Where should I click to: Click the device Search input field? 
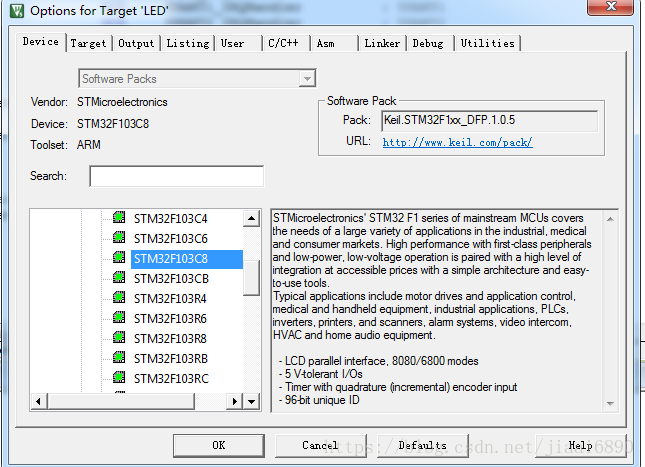click(176, 176)
